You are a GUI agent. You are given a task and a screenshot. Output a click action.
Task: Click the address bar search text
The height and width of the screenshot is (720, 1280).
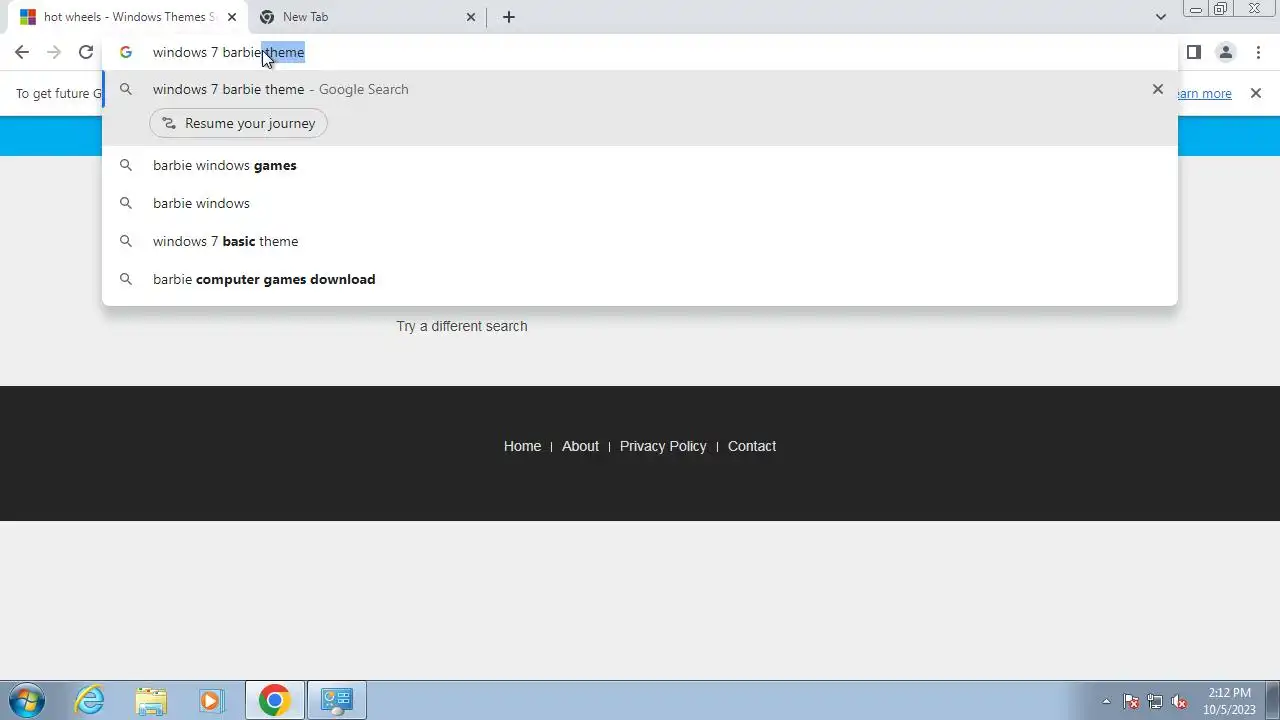(228, 52)
